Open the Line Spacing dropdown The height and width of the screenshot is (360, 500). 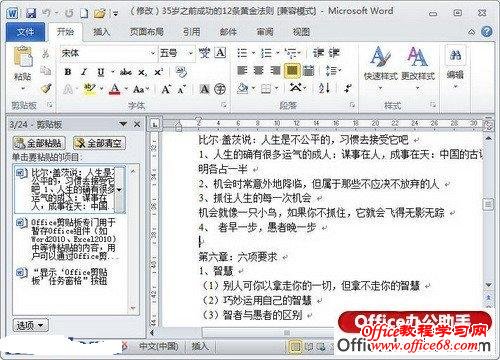click(x=333, y=71)
